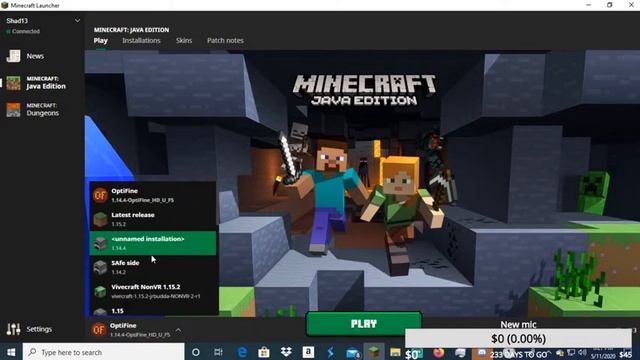Open Firefox from the taskbar
The height and width of the screenshot is (360, 640).
pyautogui.click(x=439, y=352)
